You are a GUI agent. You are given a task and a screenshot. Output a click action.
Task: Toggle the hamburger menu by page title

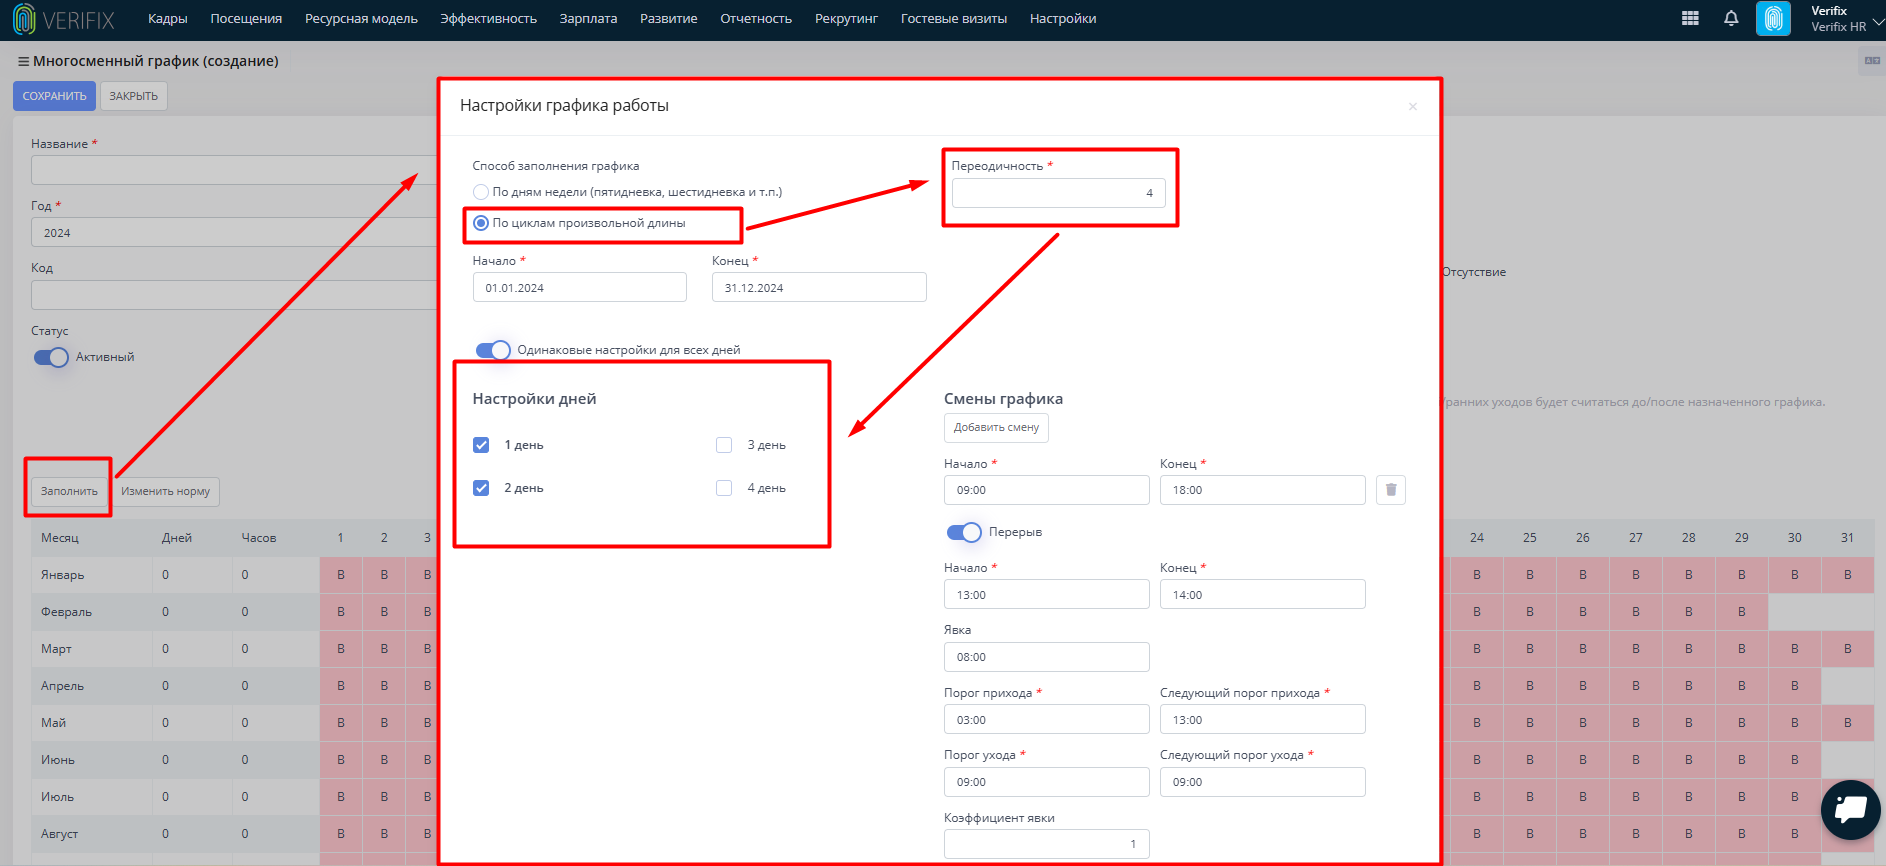pyautogui.click(x=23, y=61)
